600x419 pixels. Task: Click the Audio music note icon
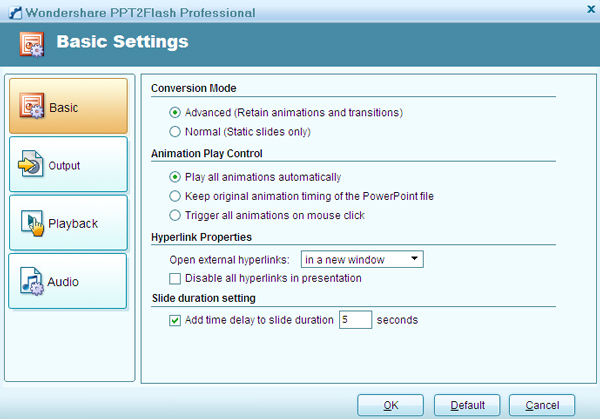33,281
